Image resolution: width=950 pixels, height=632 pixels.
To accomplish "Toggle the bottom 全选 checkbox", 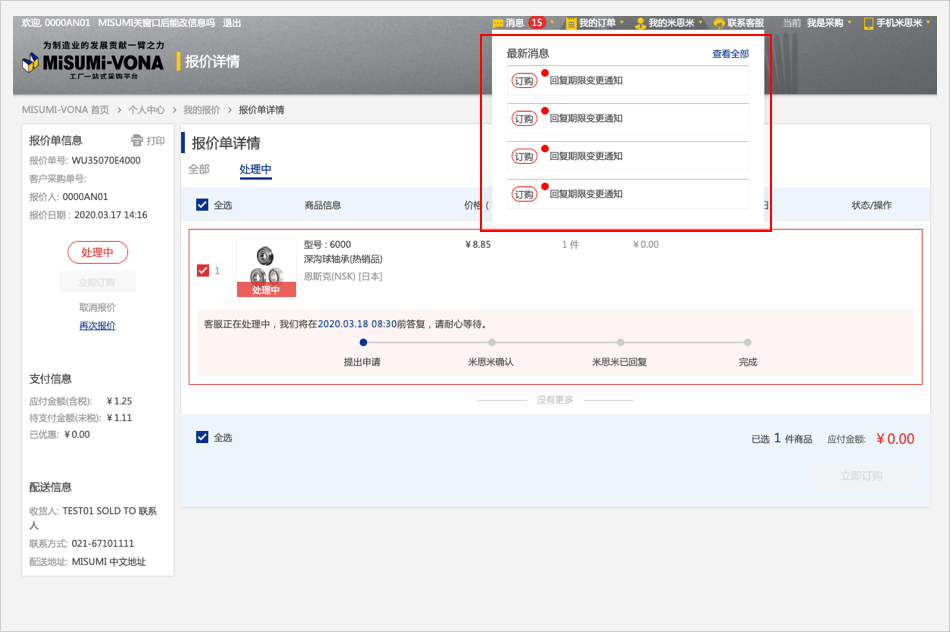I will click(202, 437).
